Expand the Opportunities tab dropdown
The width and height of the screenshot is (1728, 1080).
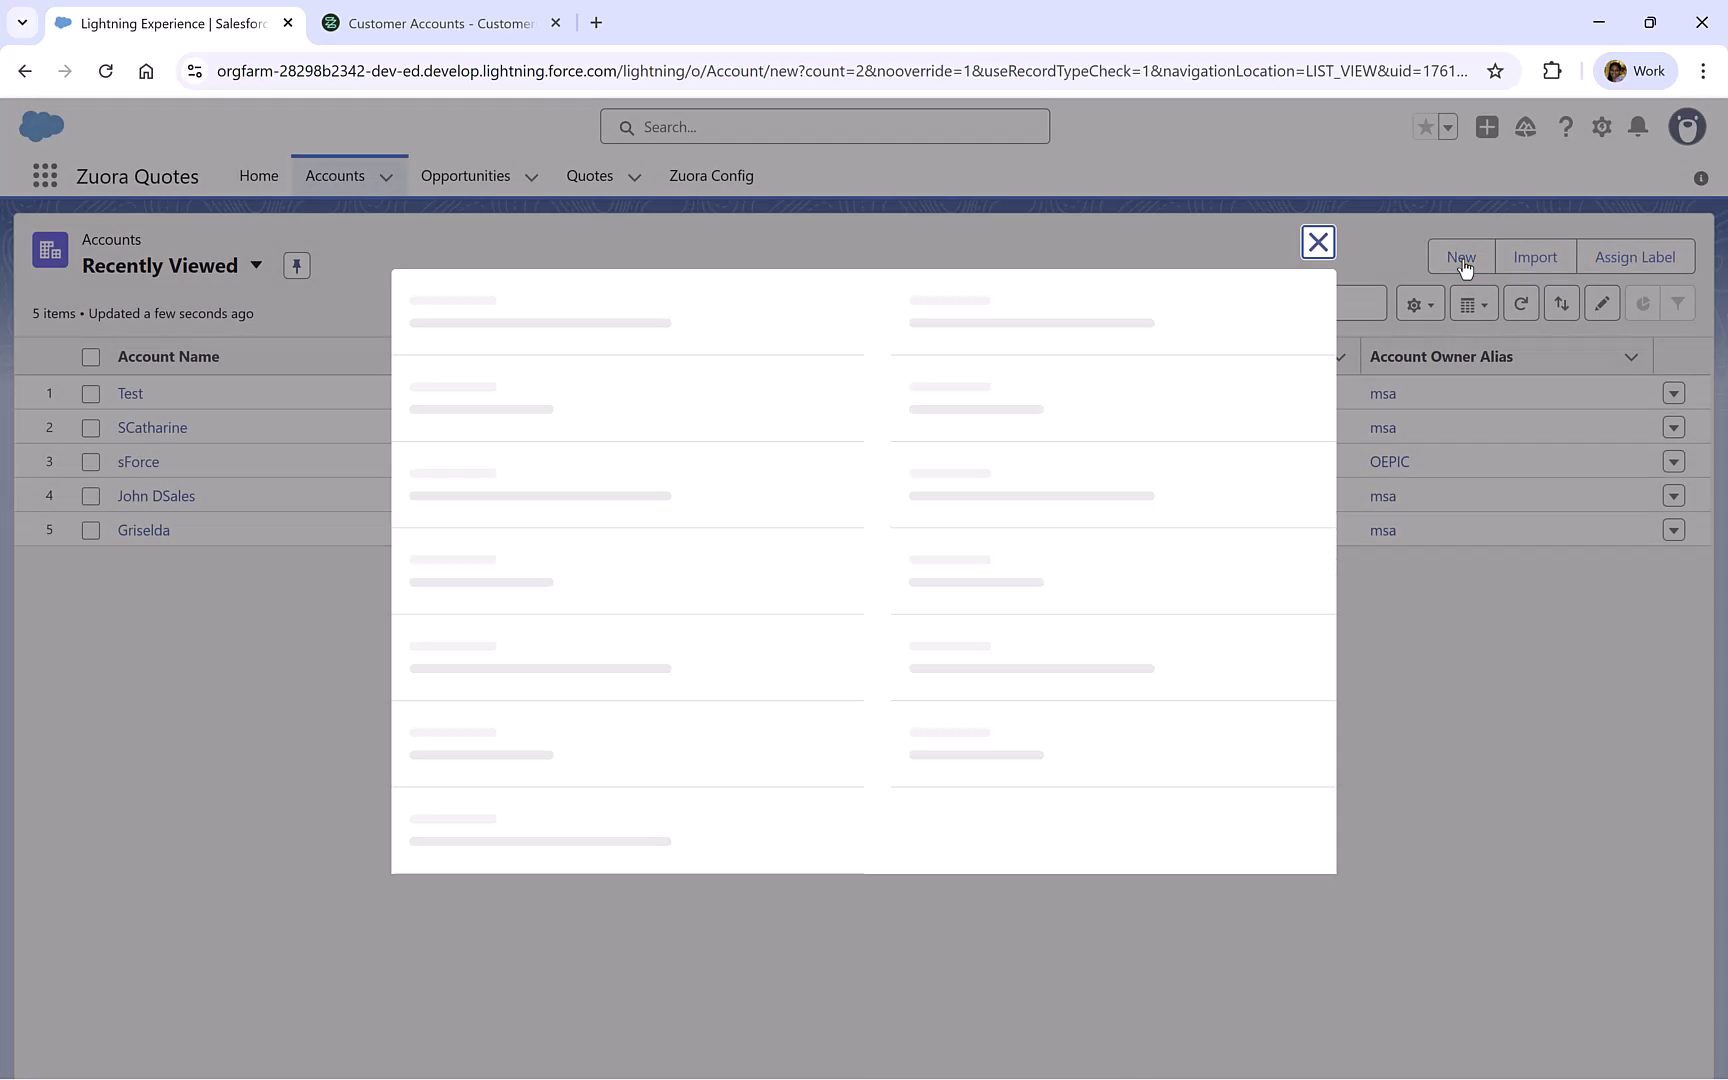coord(532,176)
